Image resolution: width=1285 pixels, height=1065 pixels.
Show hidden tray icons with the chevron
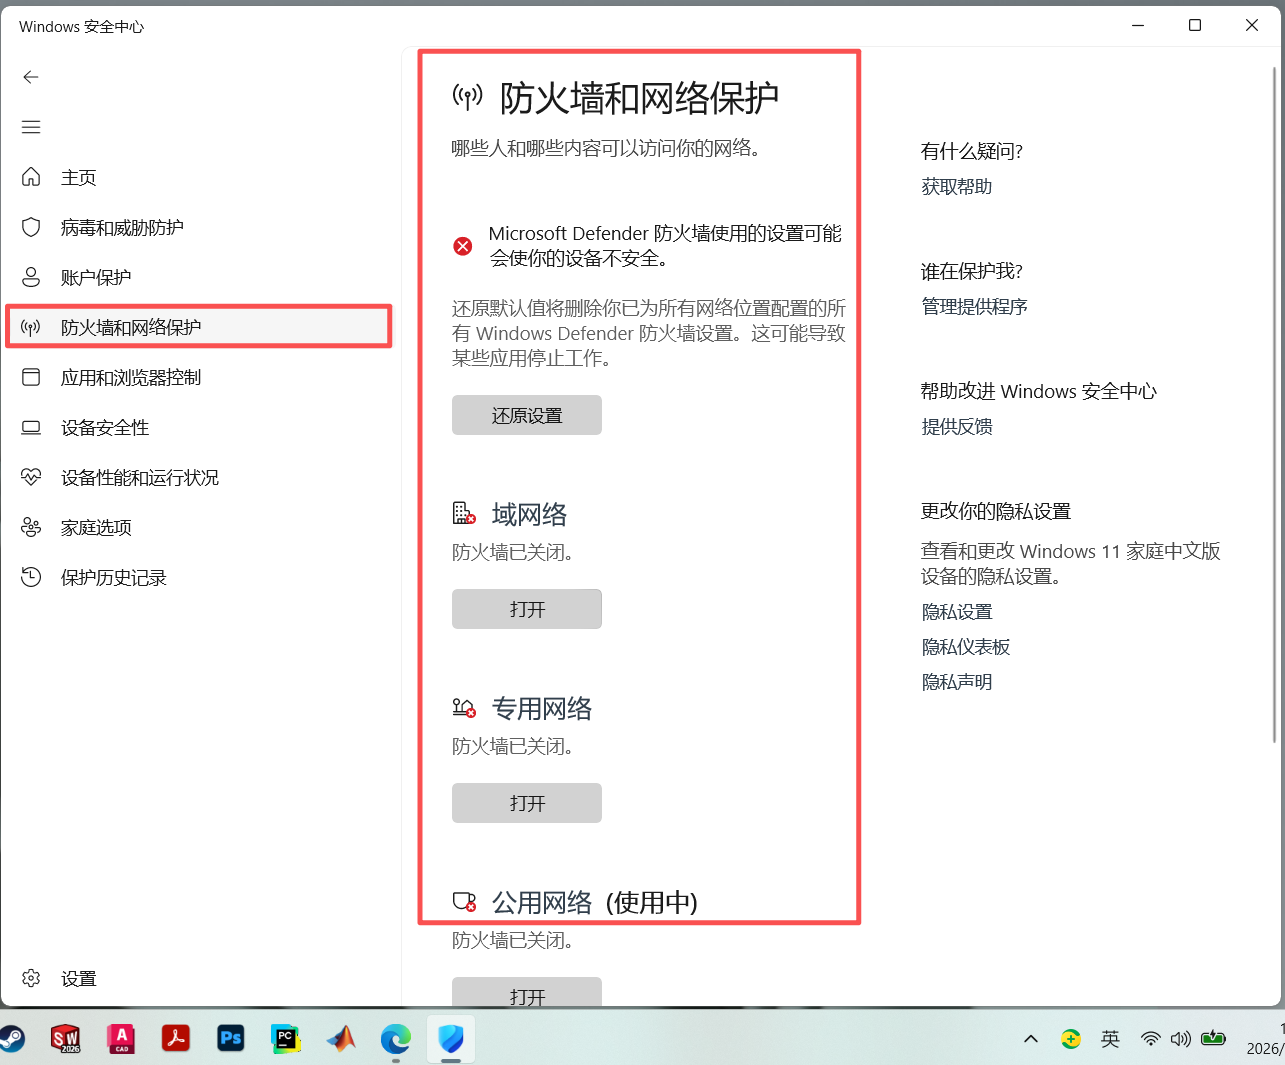click(1031, 1039)
